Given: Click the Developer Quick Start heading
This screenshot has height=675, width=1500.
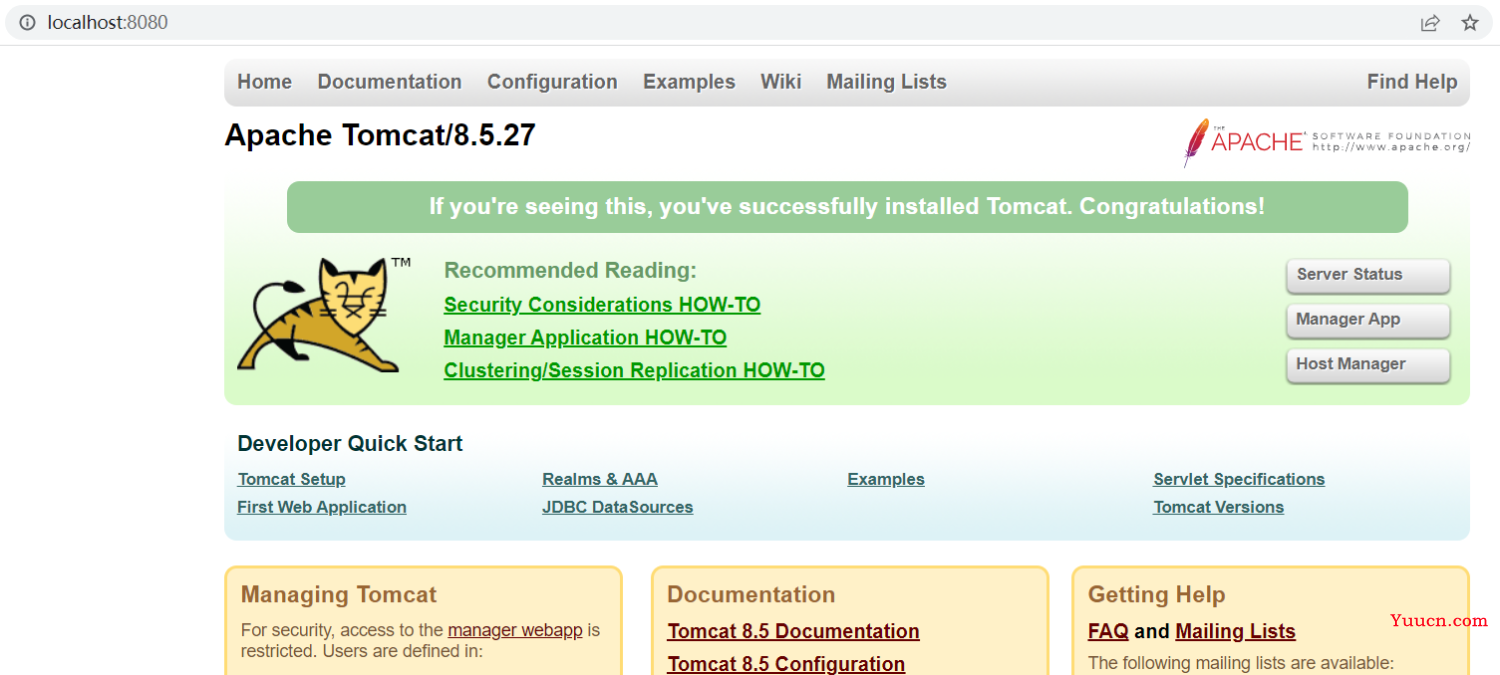Looking at the screenshot, I should 350,443.
